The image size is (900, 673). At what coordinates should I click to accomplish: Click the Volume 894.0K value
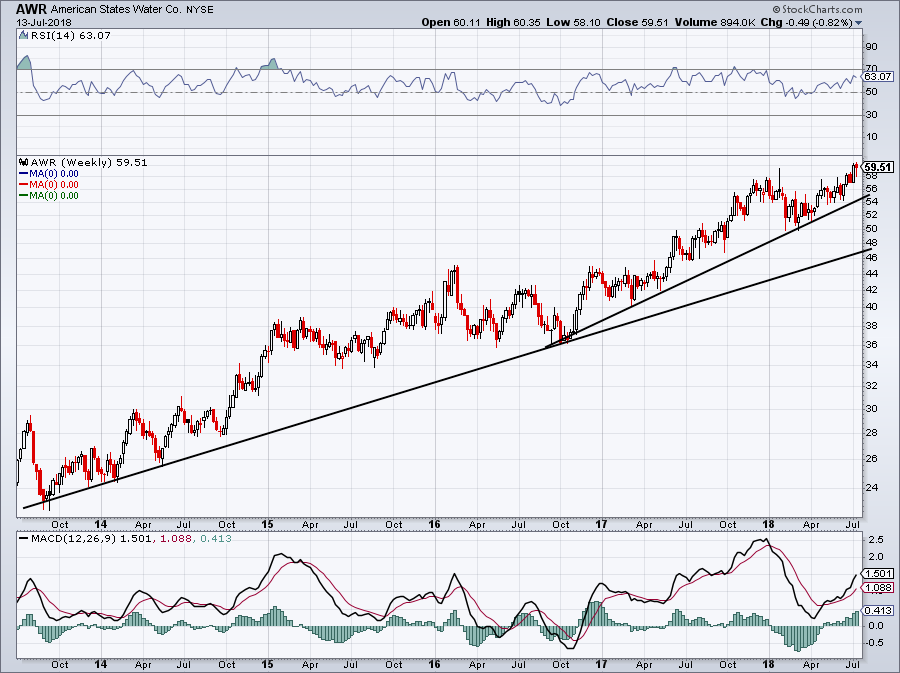(x=715, y=22)
